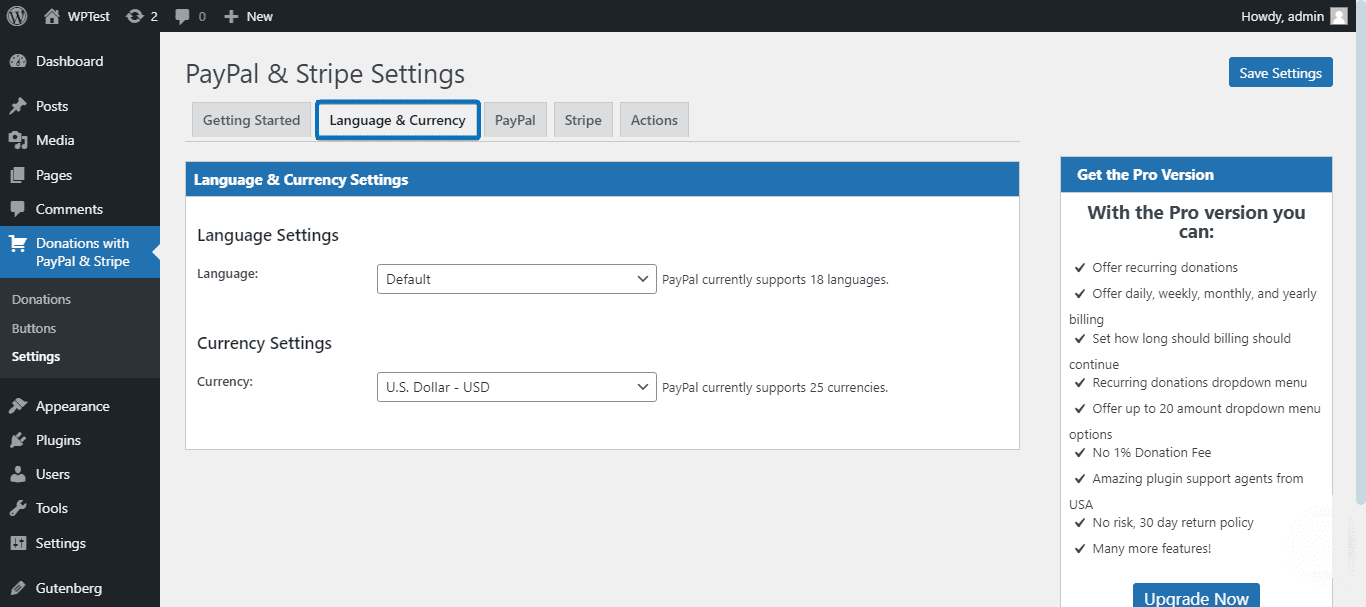Open the Donations submenu link
Viewport: 1366px width, 607px height.
coord(41,299)
